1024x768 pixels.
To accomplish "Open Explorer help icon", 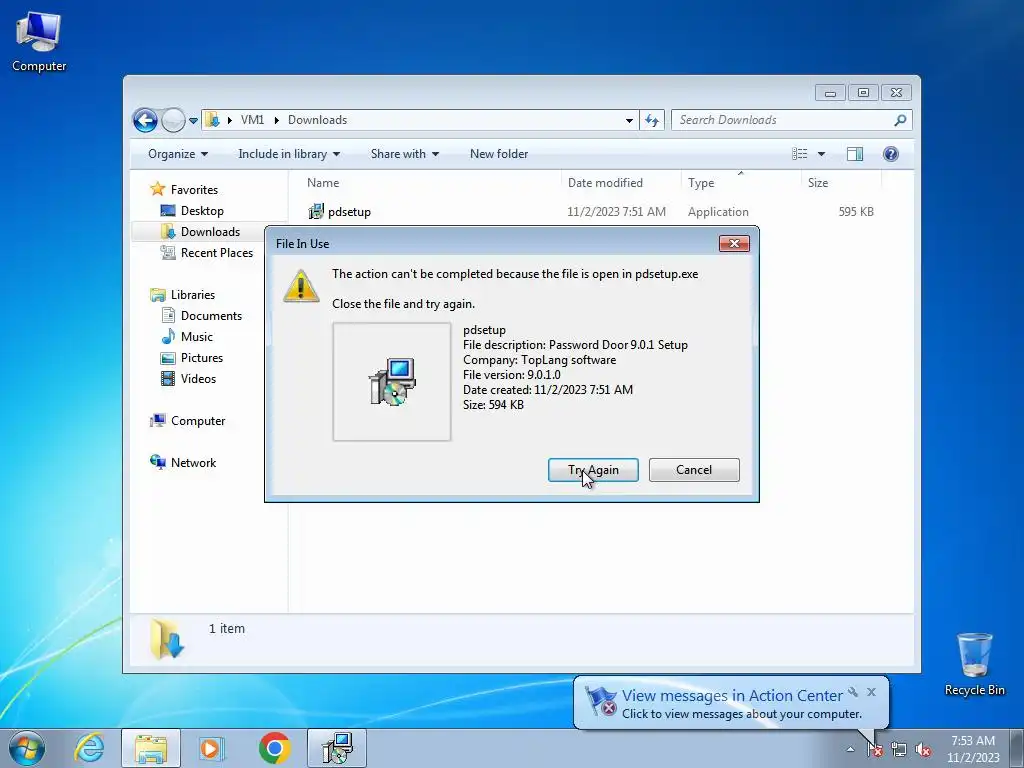I will 891,154.
